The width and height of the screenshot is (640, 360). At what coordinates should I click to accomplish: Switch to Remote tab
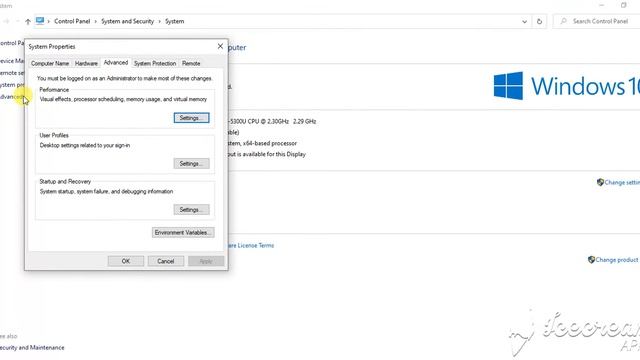pos(191,64)
